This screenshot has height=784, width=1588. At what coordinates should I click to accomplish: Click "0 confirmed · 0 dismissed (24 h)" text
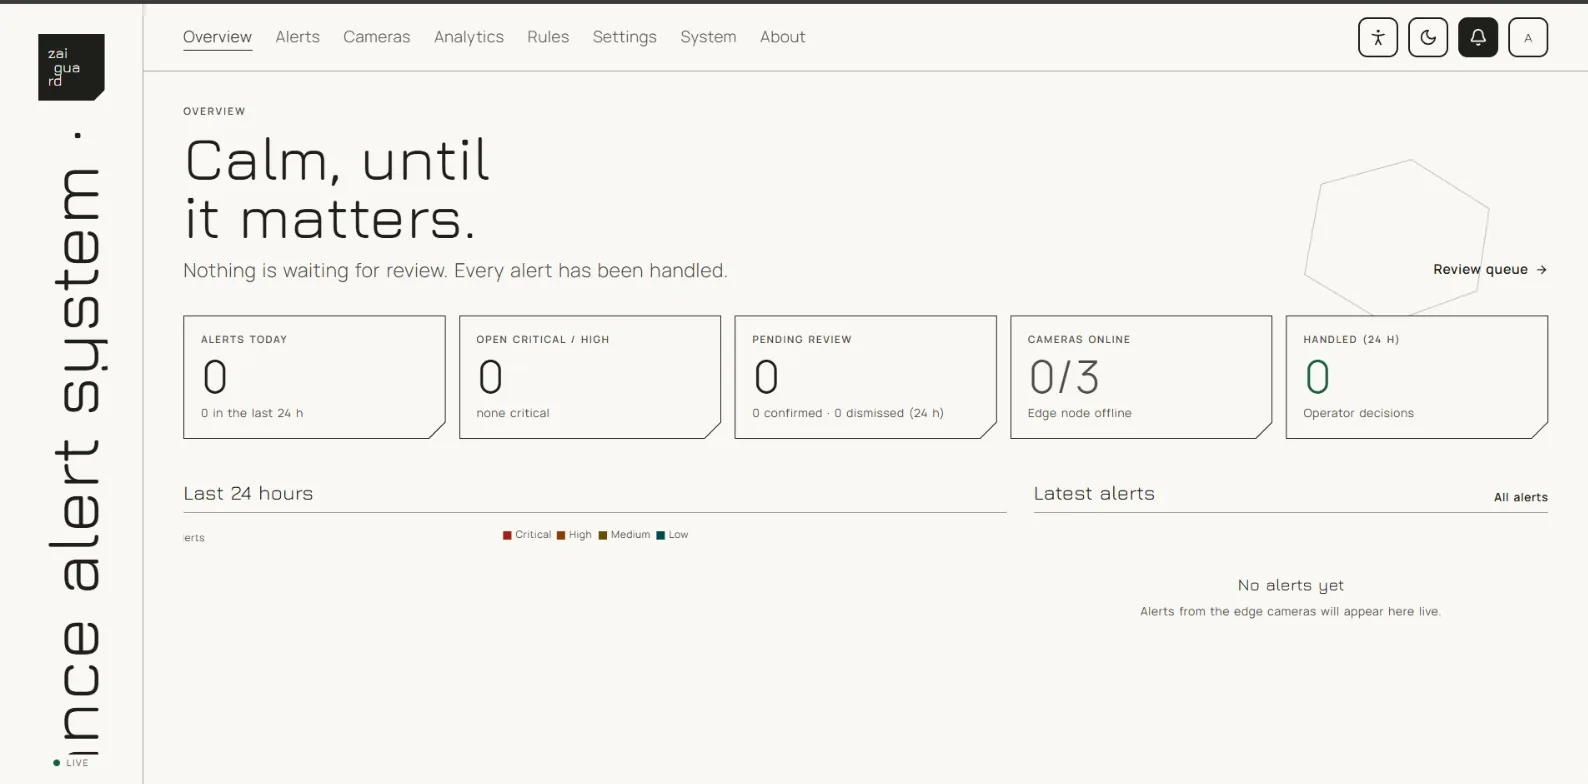click(x=848, y=413)
